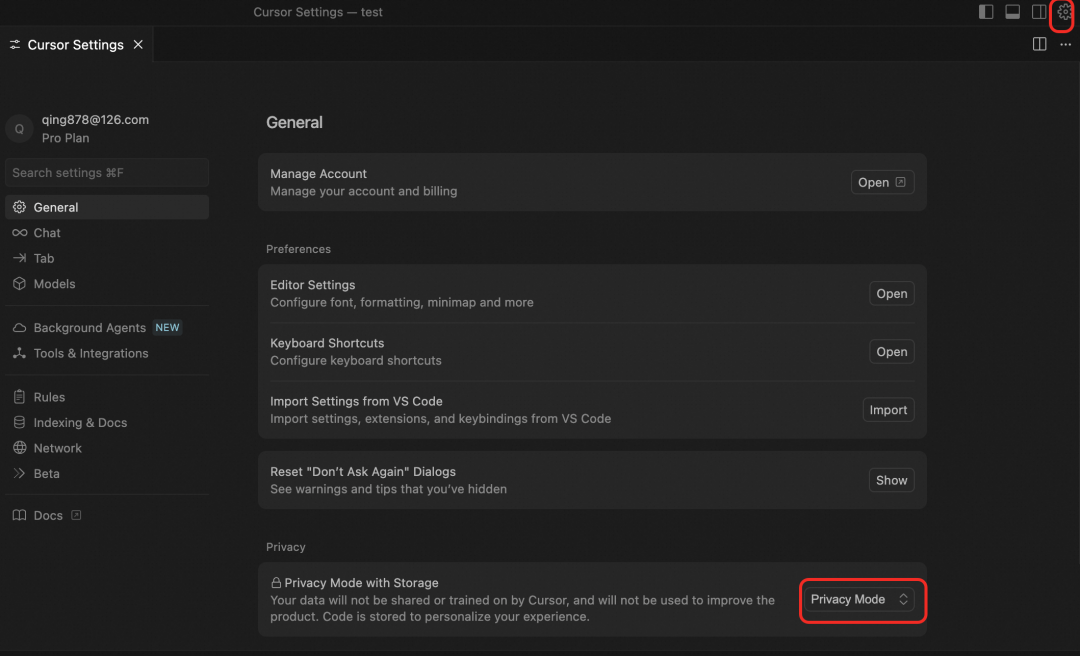
Task: Click the Tools & Integrations icon
Action: coord(19,353)
